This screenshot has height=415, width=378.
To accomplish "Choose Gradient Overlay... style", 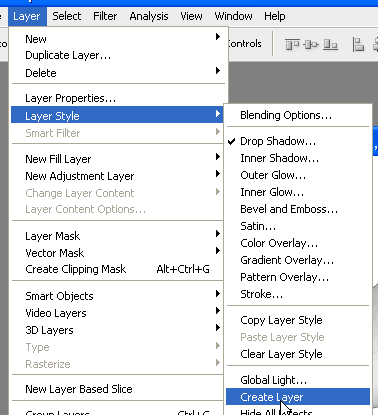I will coord(298,260).
